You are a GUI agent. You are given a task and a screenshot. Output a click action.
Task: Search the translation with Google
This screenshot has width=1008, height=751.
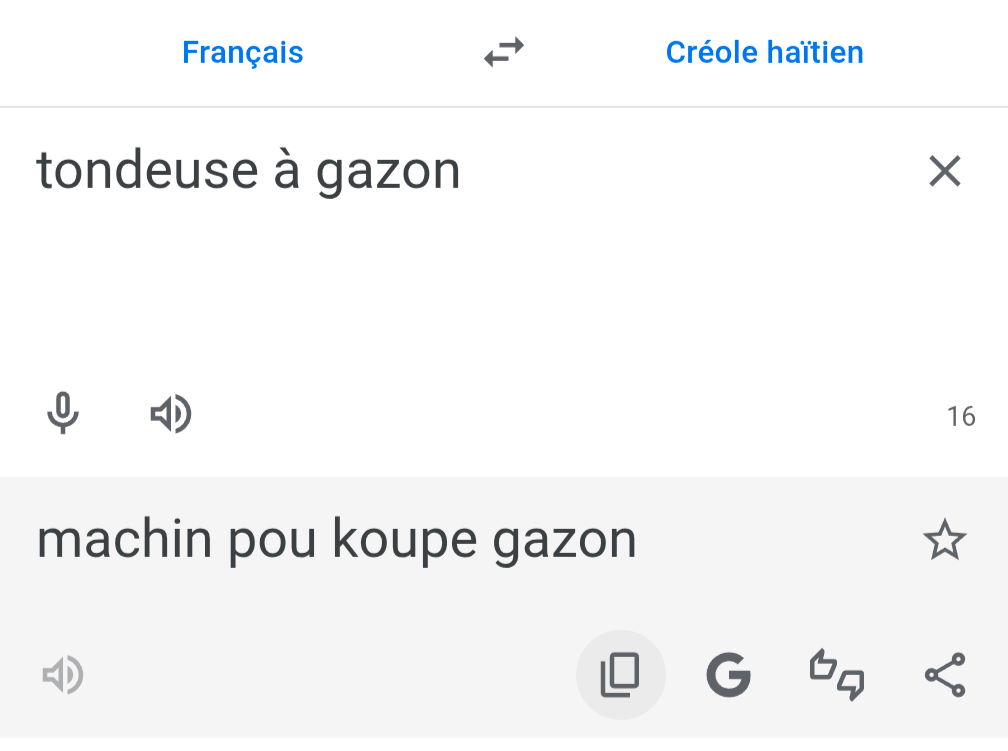coord(728,676)
